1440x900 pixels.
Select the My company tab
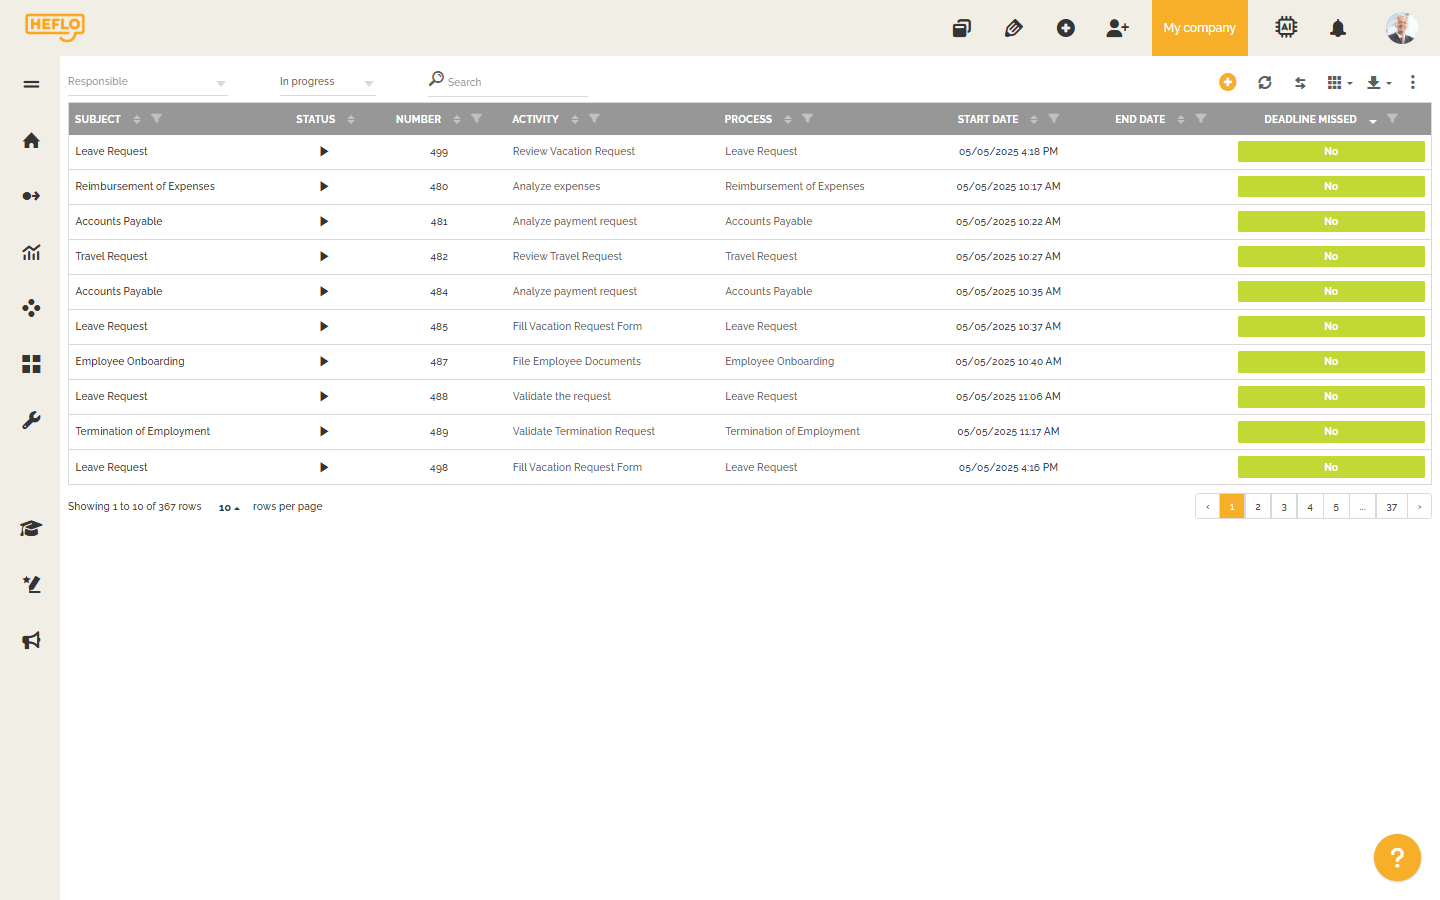point(1199,28)
